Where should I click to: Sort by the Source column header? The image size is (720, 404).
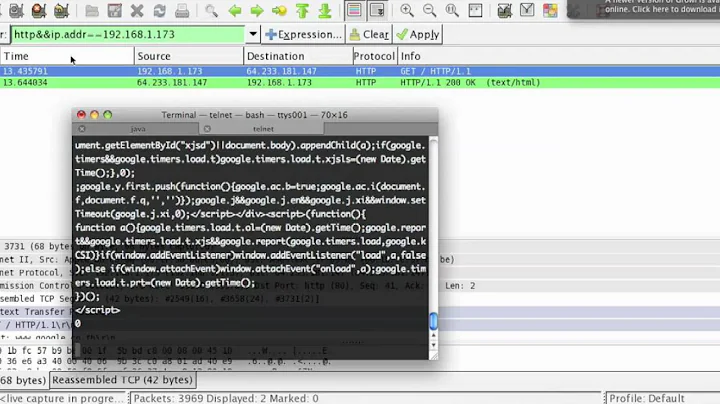(189, 56)
